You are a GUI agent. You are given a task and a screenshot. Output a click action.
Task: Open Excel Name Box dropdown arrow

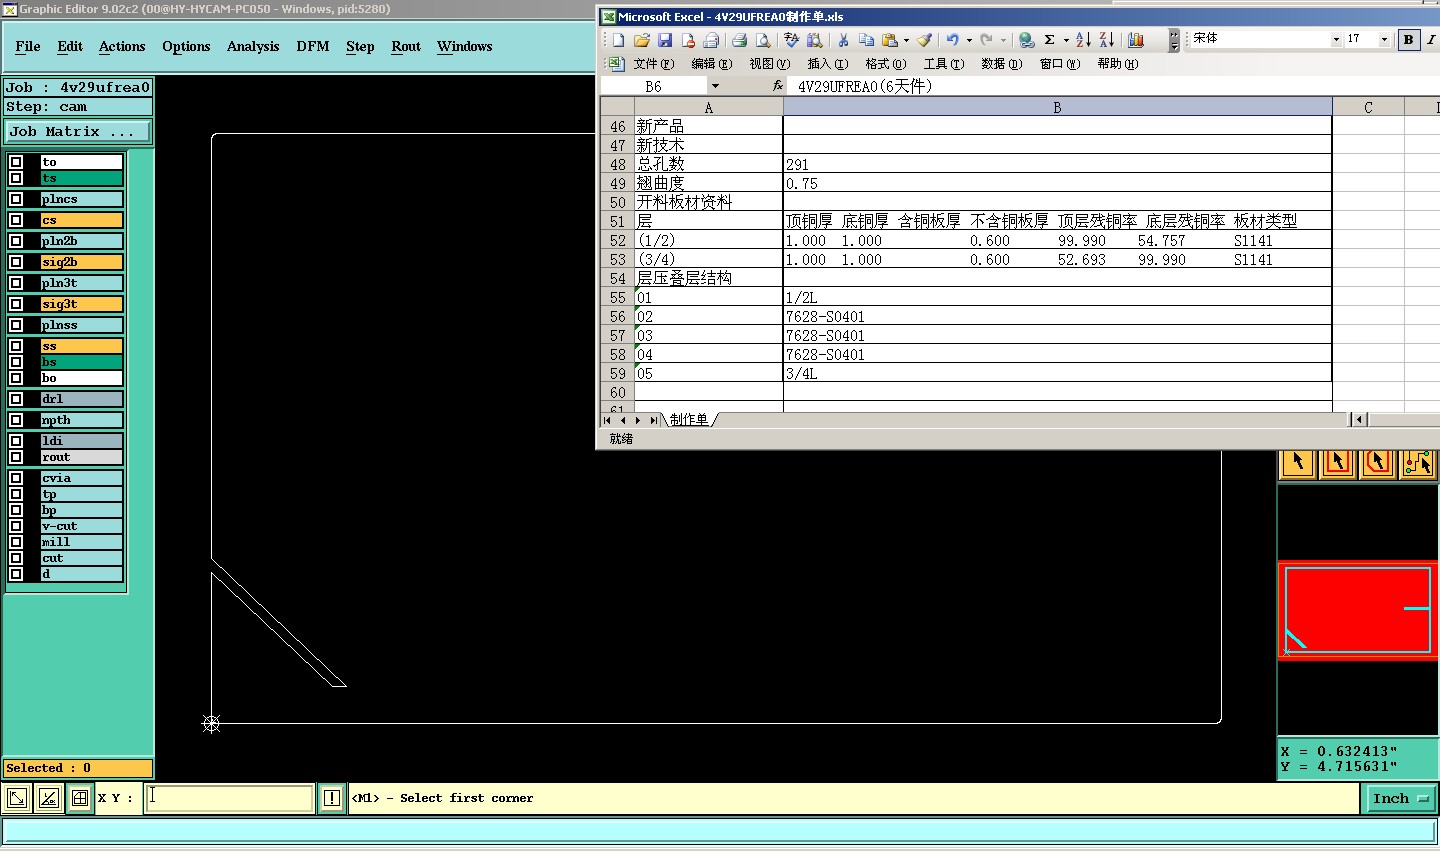[715, 86]
